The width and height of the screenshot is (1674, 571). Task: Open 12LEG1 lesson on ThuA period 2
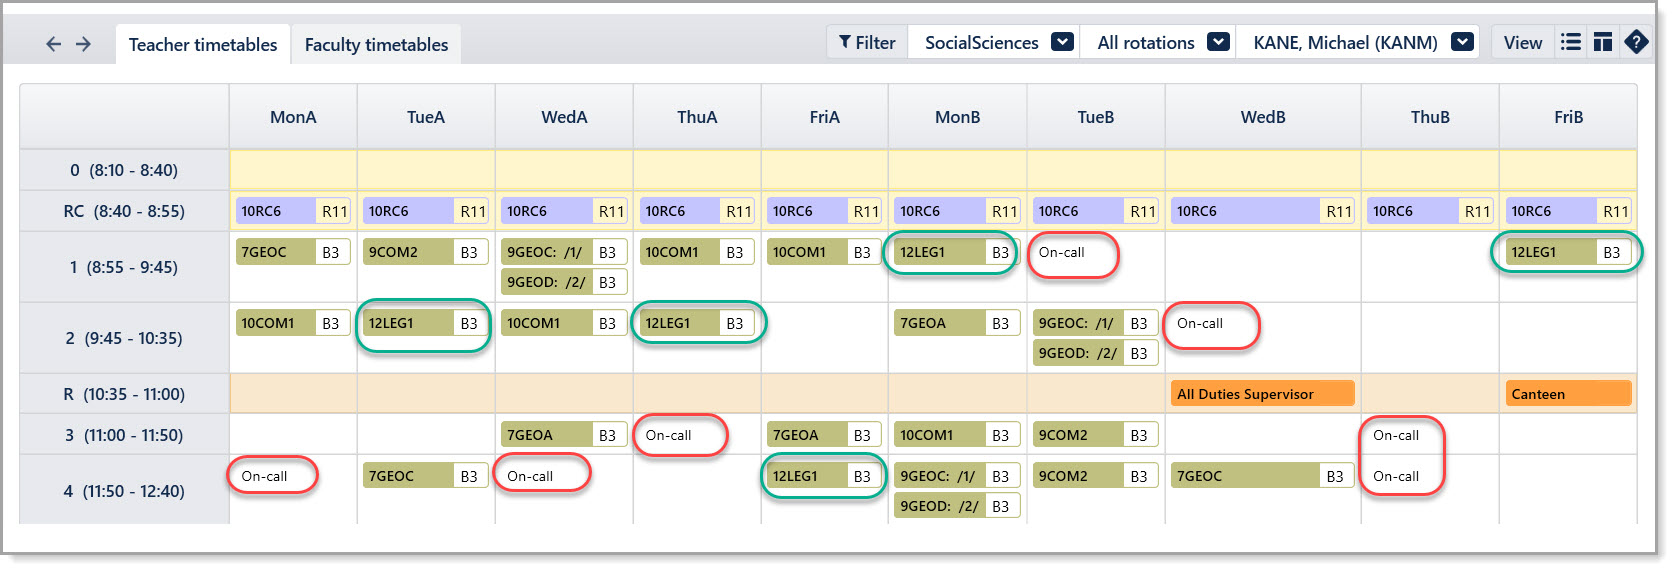point(697,323)
